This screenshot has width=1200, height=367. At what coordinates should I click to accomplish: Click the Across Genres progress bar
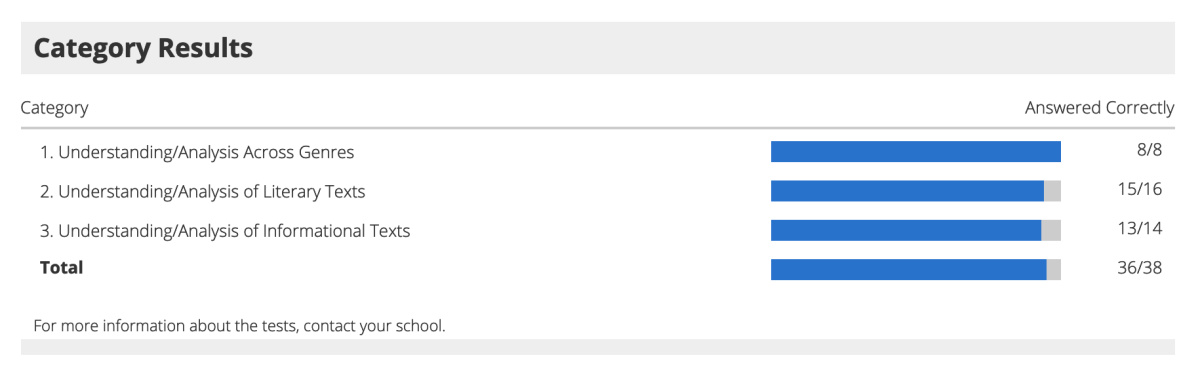(x=916, y=152)
